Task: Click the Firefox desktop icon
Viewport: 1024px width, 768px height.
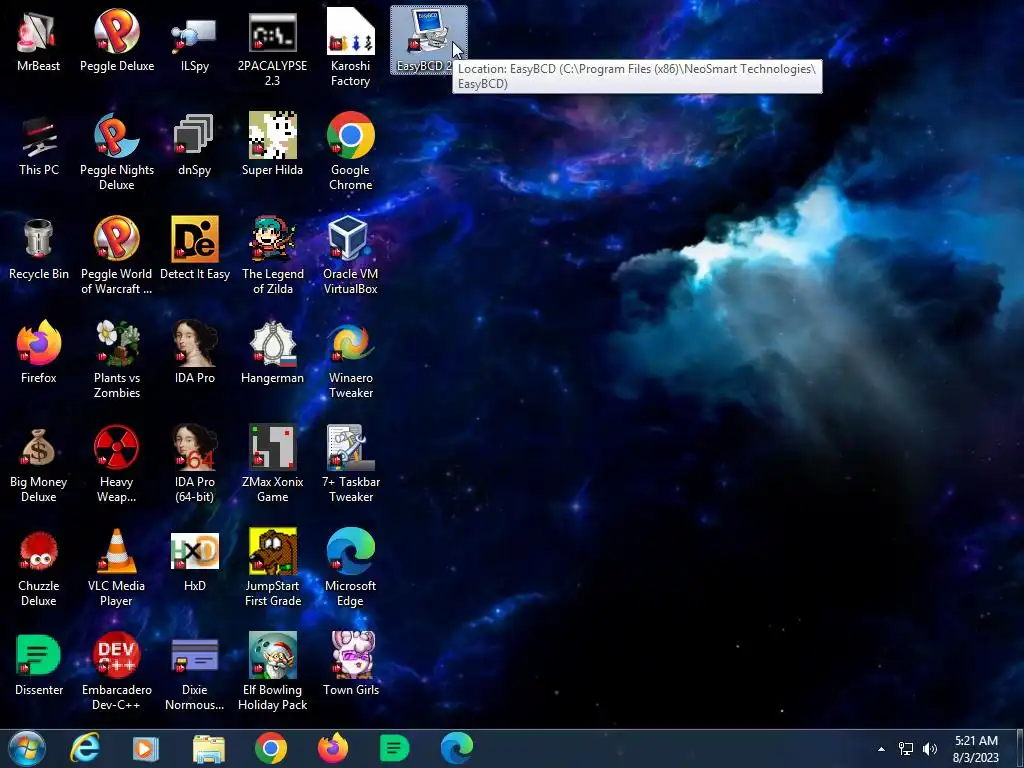Action: 39,352
